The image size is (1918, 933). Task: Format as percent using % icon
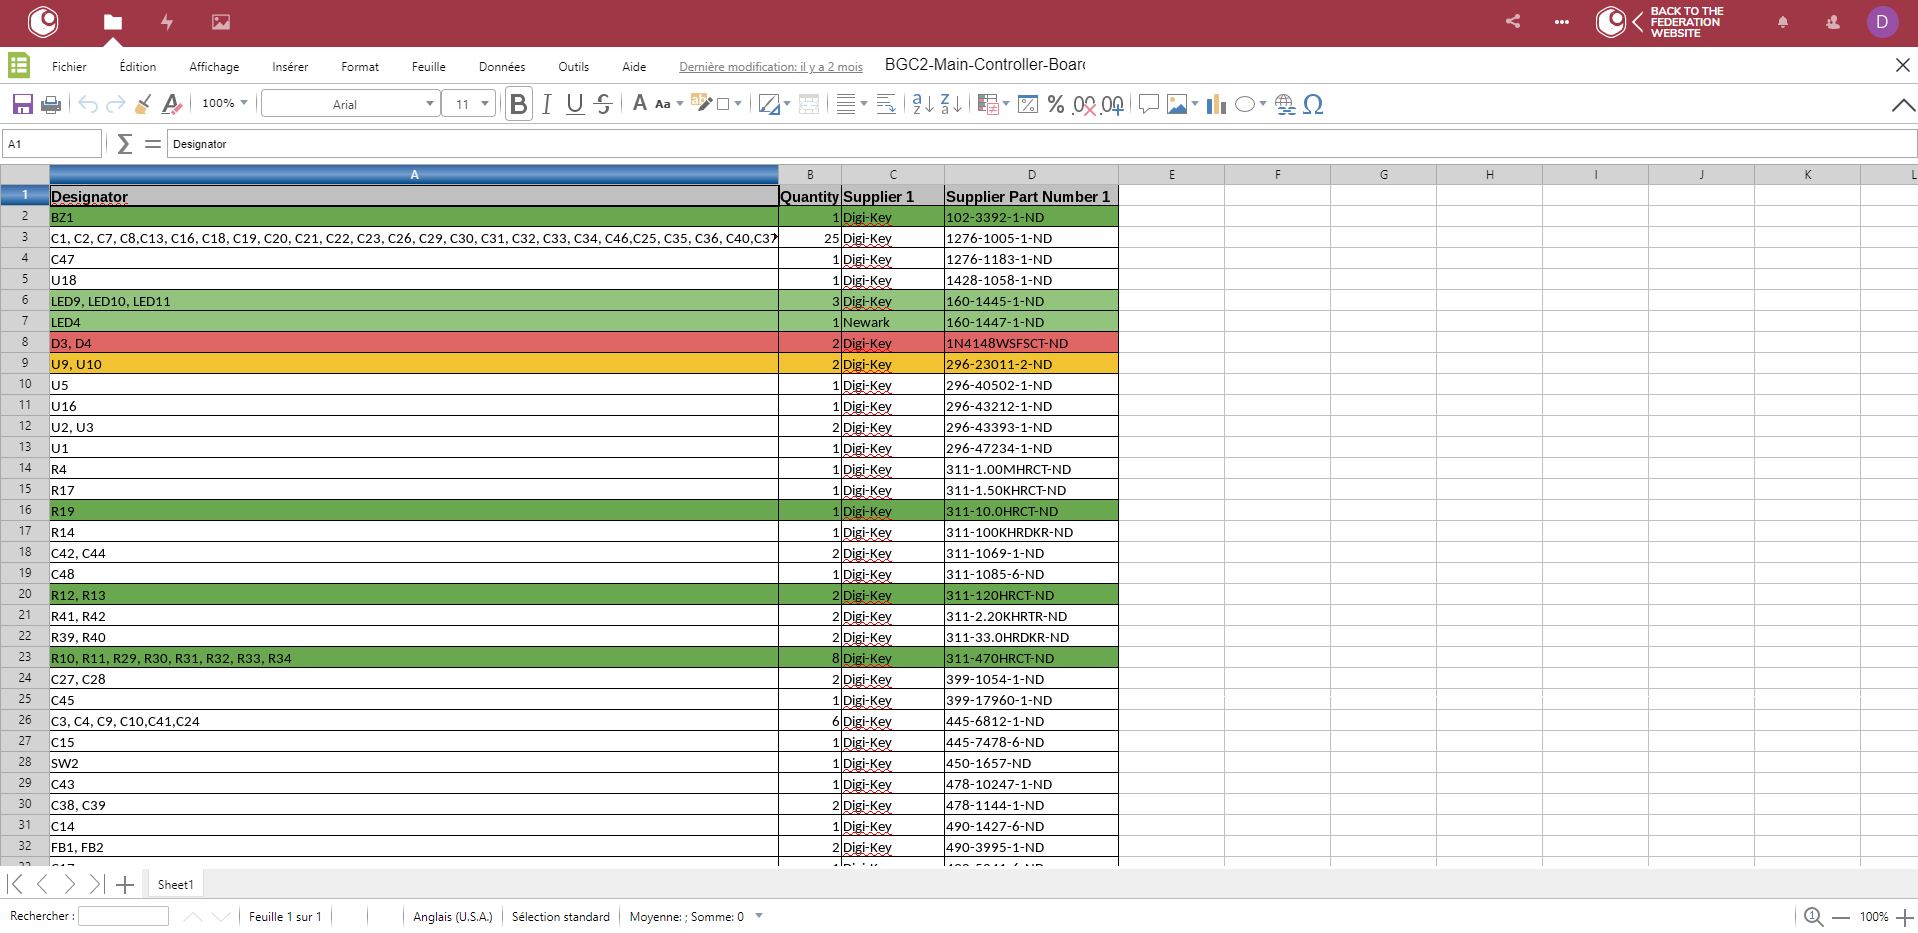pyautogui.click(x=1056, y=104)
